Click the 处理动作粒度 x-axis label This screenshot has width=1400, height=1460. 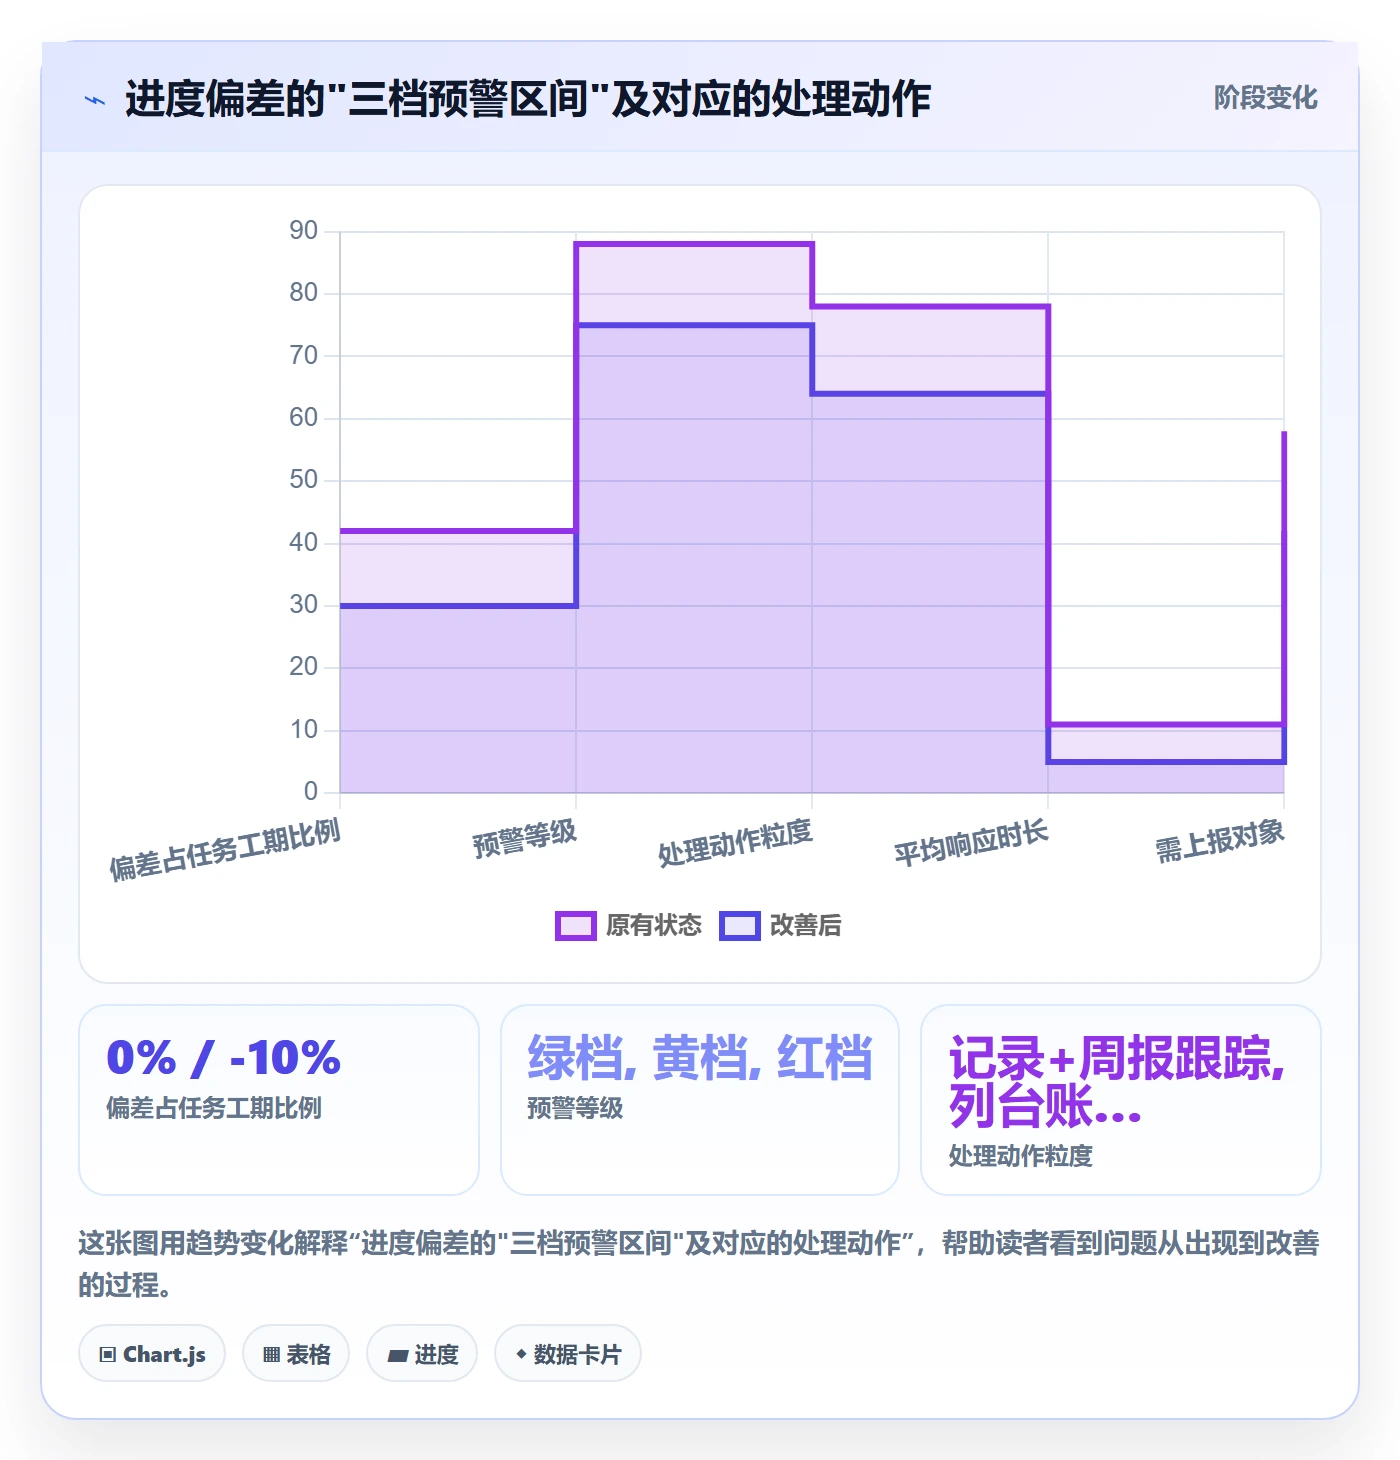click(735, 842)
